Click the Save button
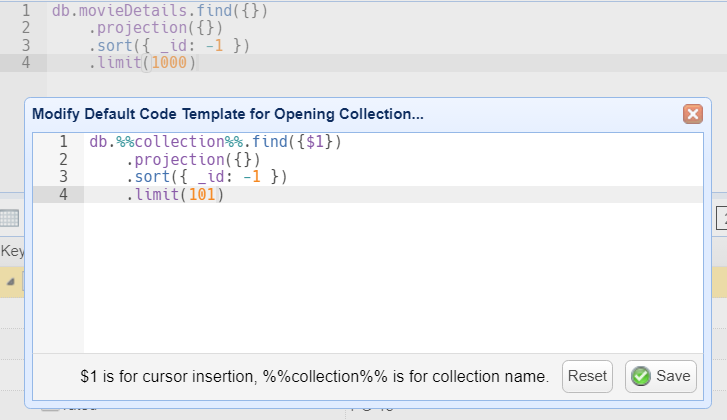 (660, 376)
